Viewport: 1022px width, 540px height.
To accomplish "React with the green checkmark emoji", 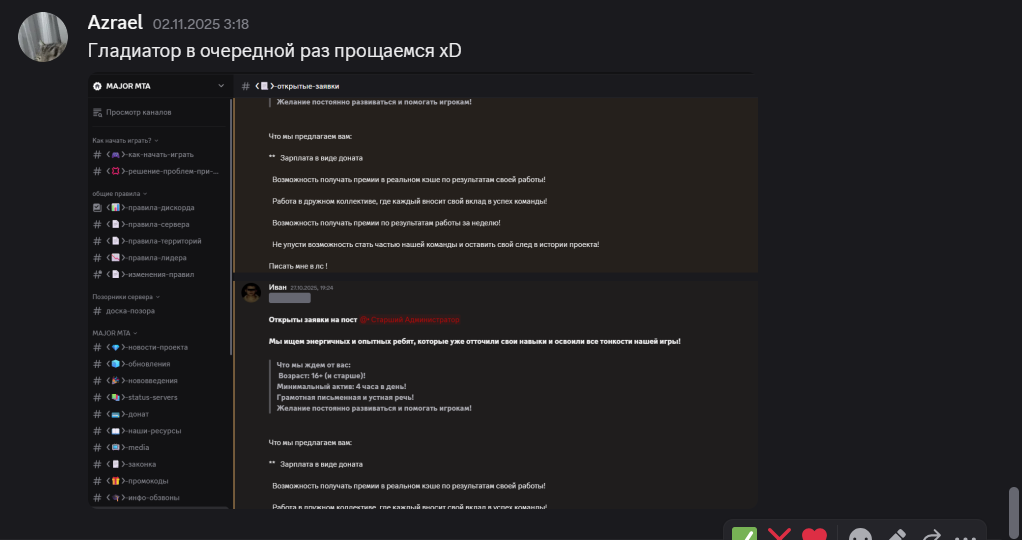I will (x=744, y=534).
